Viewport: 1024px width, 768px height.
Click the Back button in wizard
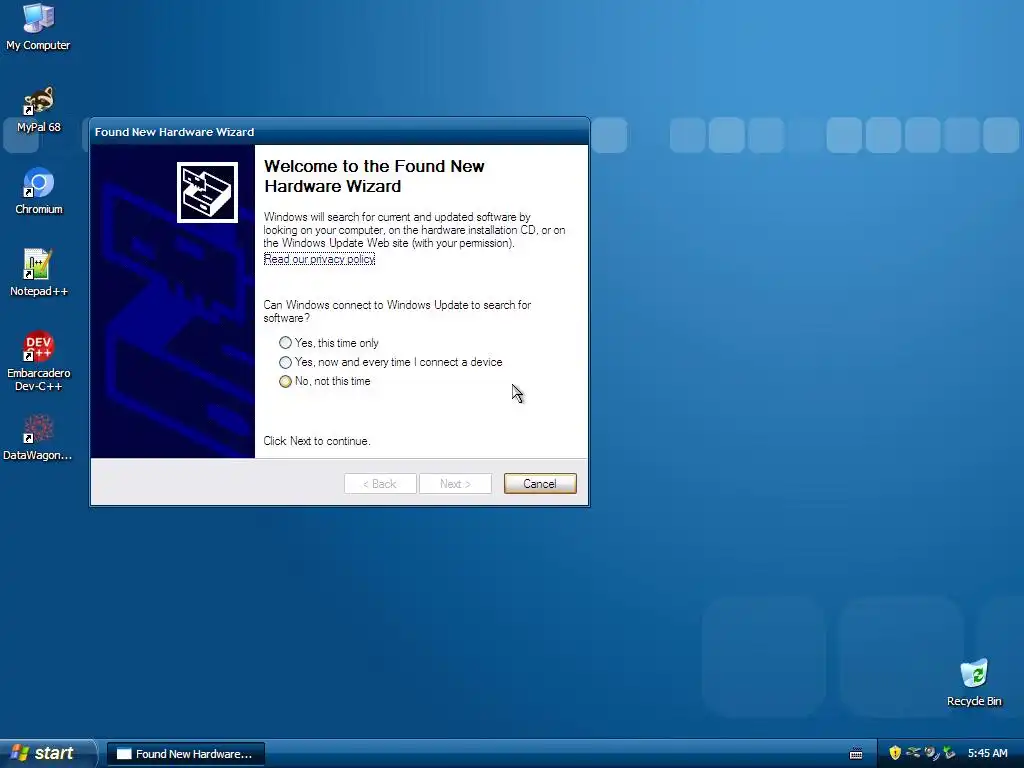(380, 483)
